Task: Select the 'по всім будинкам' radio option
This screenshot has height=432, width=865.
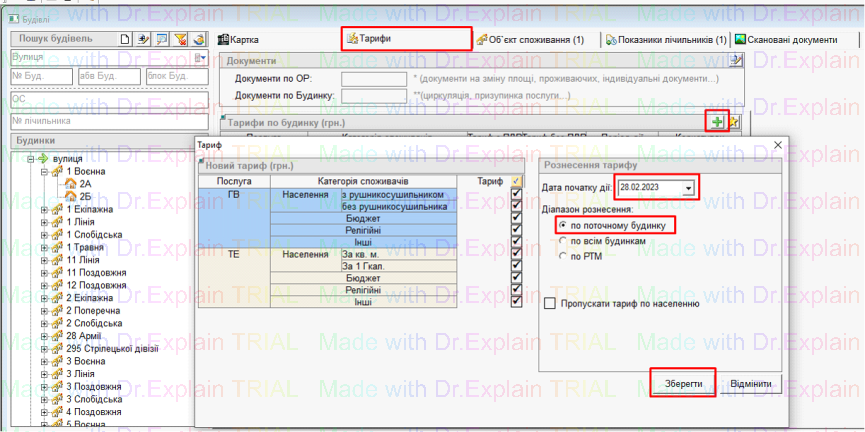Action: pos(561,241)
